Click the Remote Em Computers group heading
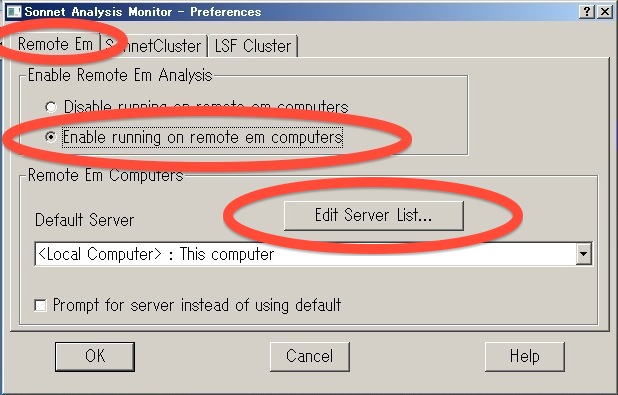This screenshot has height=395, width=618. 106,175
